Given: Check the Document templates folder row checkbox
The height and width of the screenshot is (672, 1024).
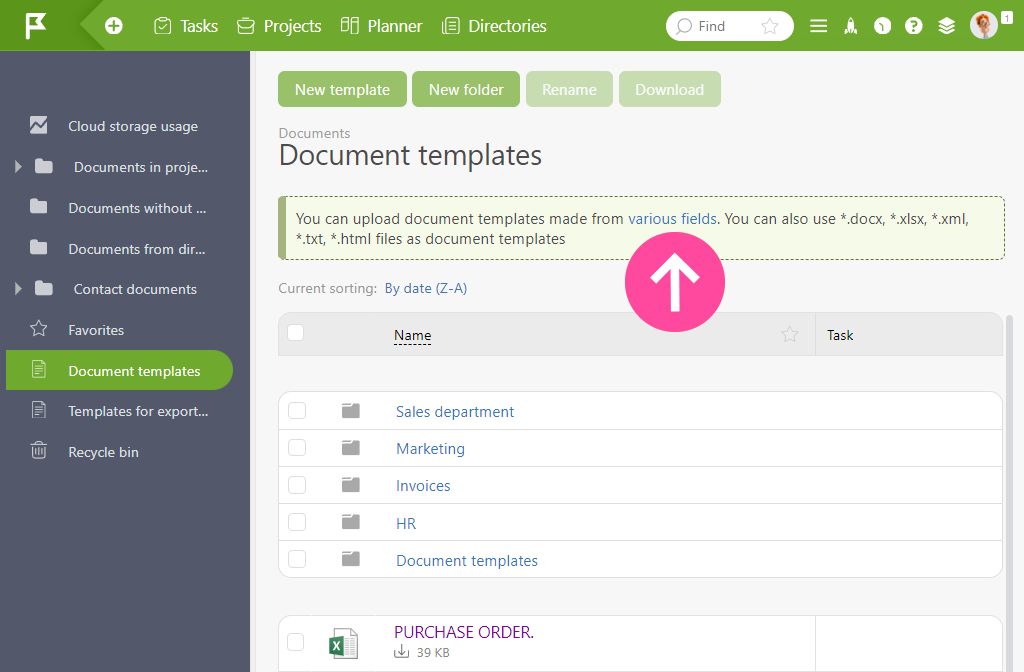Looking at the screenshot, I should tap(297, 560).
